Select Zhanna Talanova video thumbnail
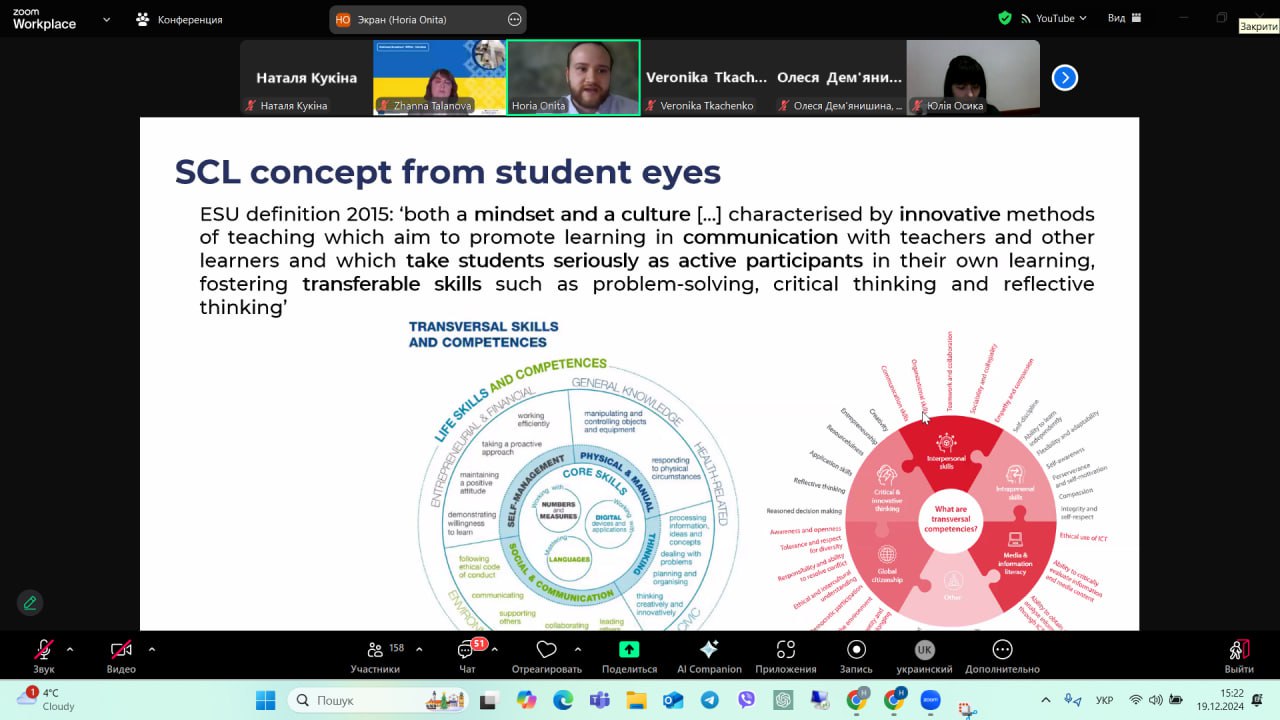Screen dimensions: 1280x720 439,77
